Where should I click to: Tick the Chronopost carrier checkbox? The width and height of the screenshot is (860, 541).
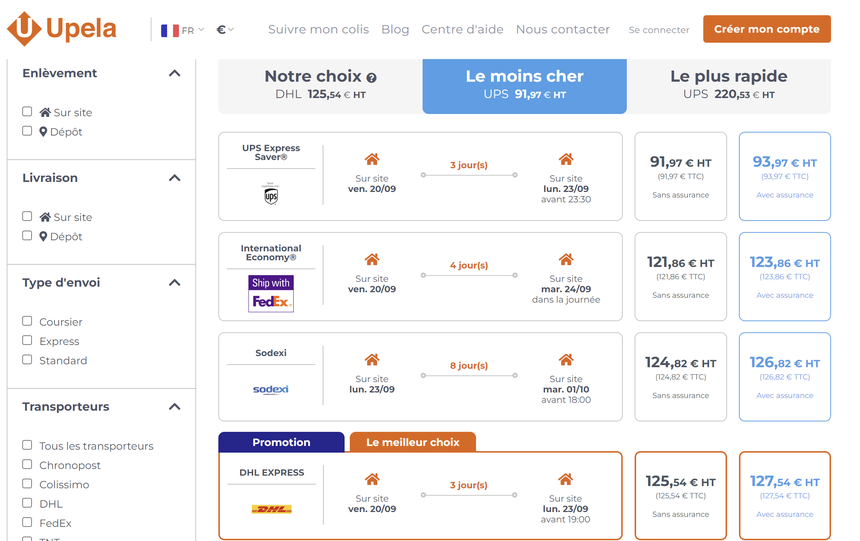pos(27,464)
